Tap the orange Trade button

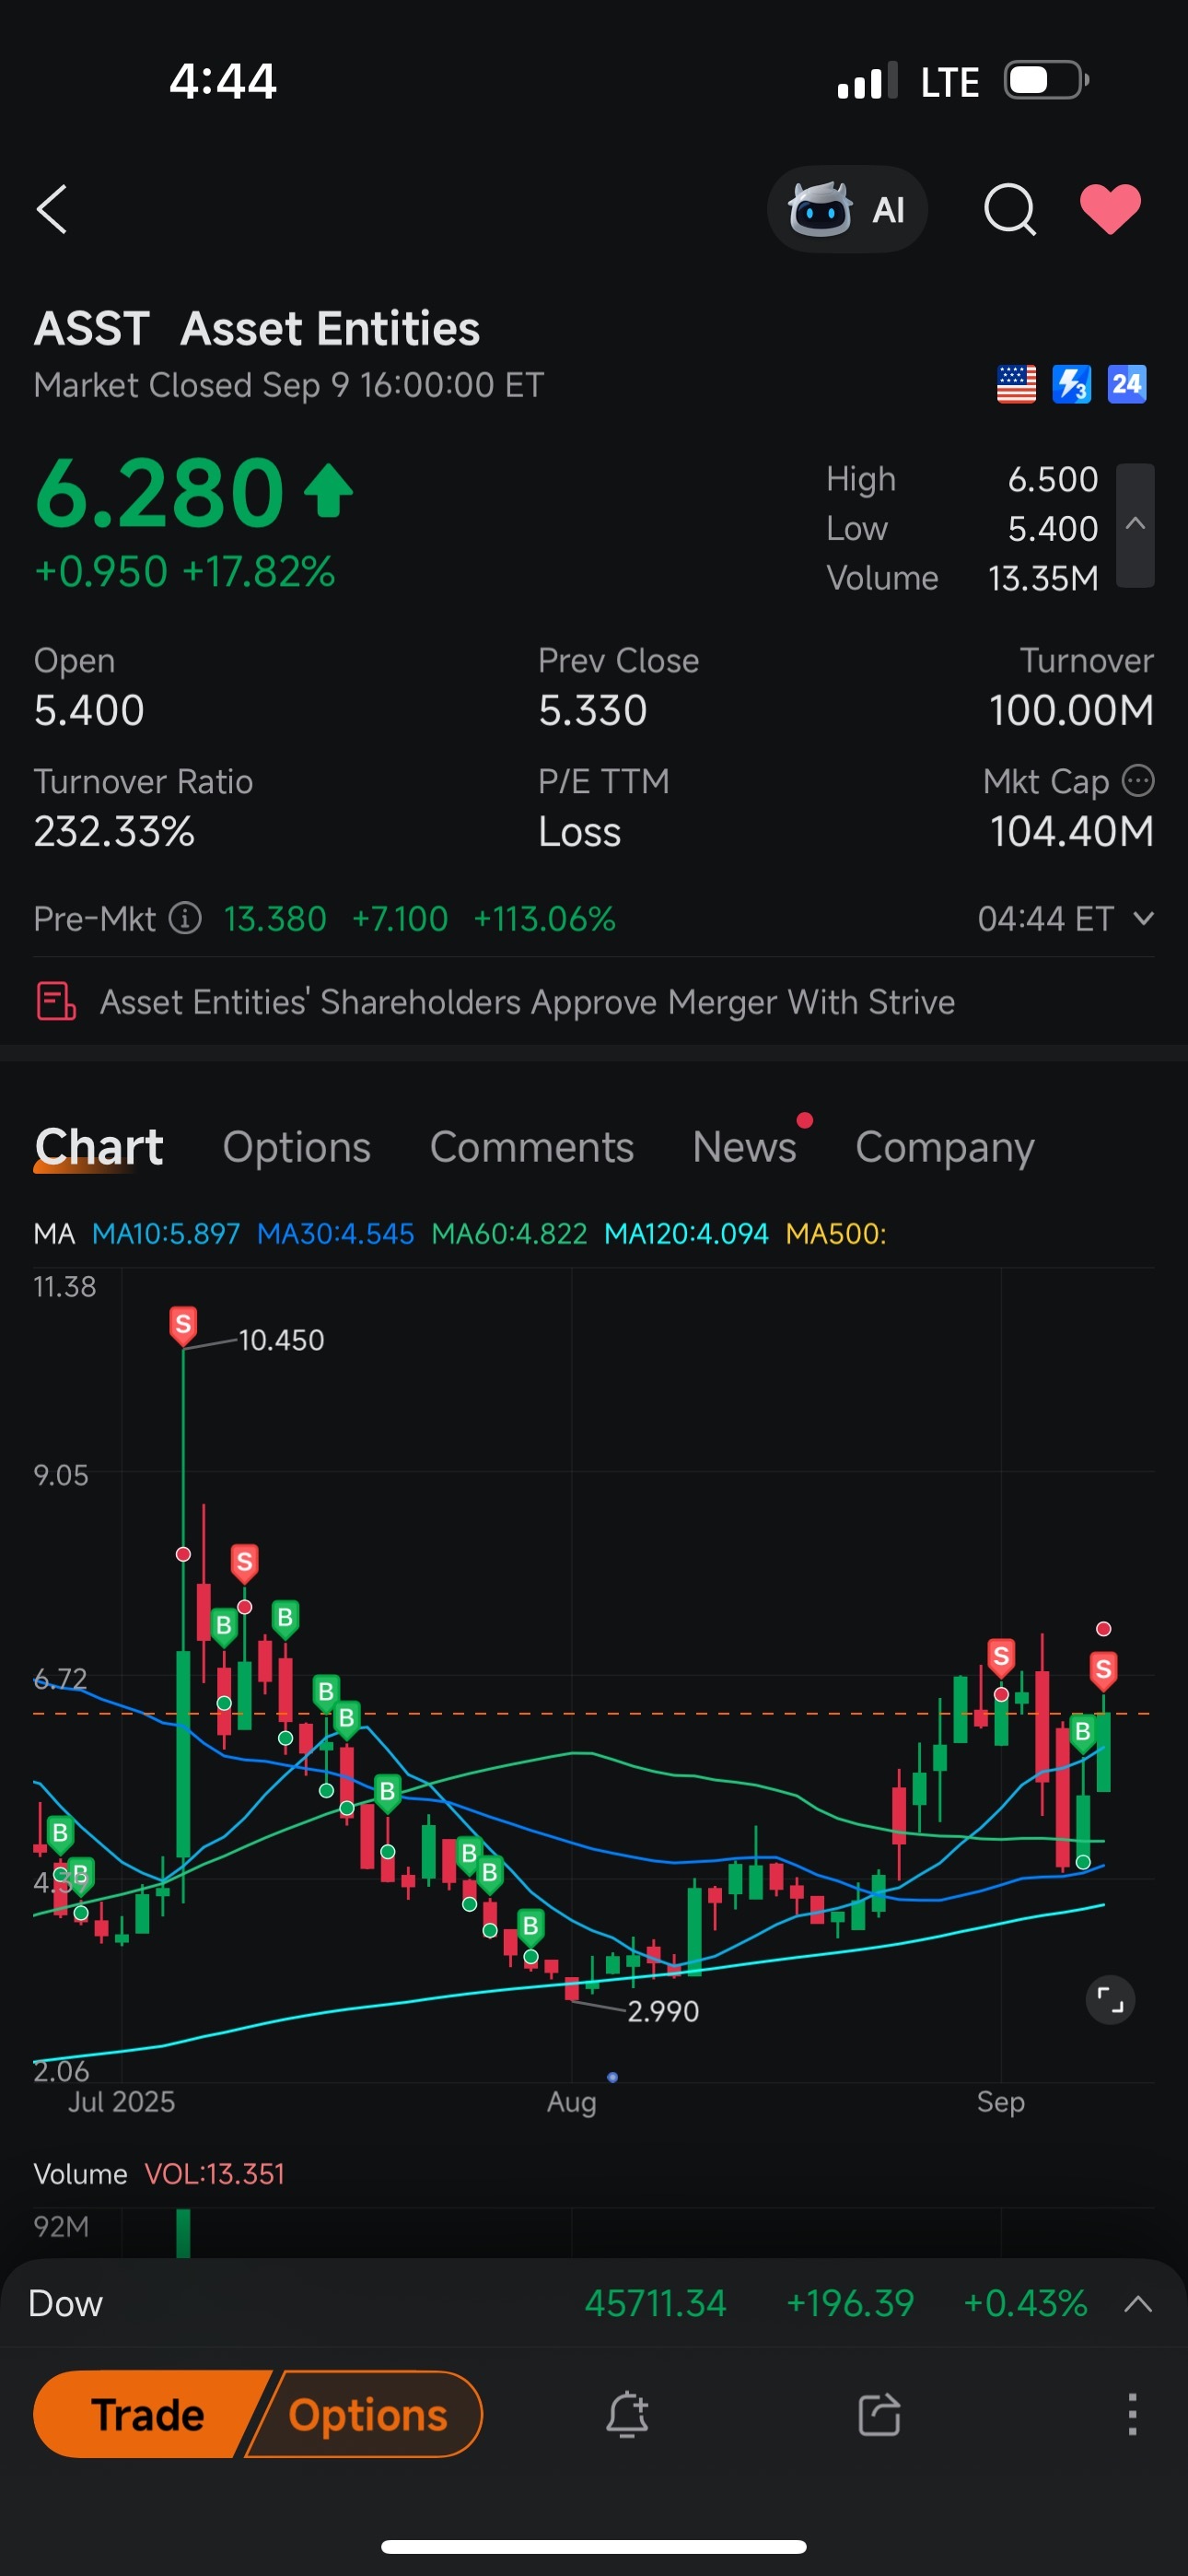[x=150, y=2414]
